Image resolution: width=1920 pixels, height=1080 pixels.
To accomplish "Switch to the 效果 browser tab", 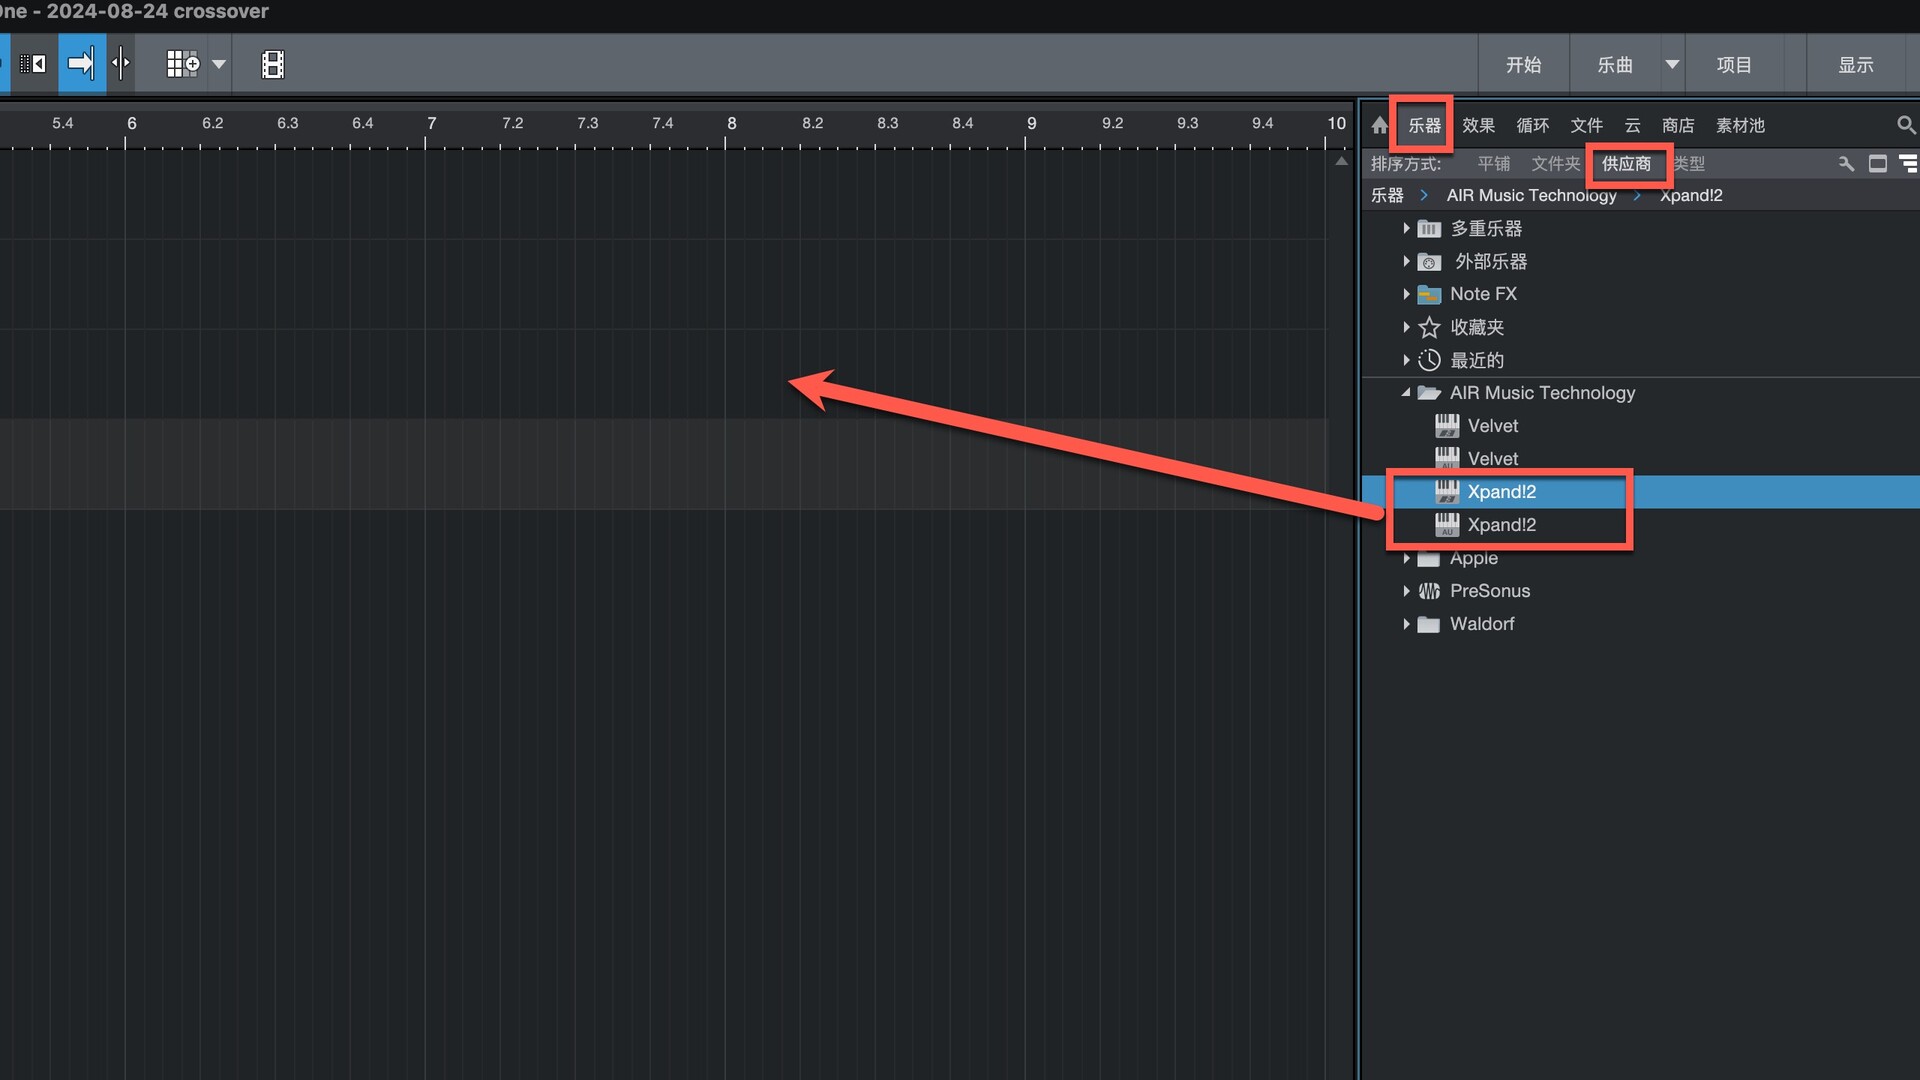I will pyautogui.click(x=1478, y=125).
